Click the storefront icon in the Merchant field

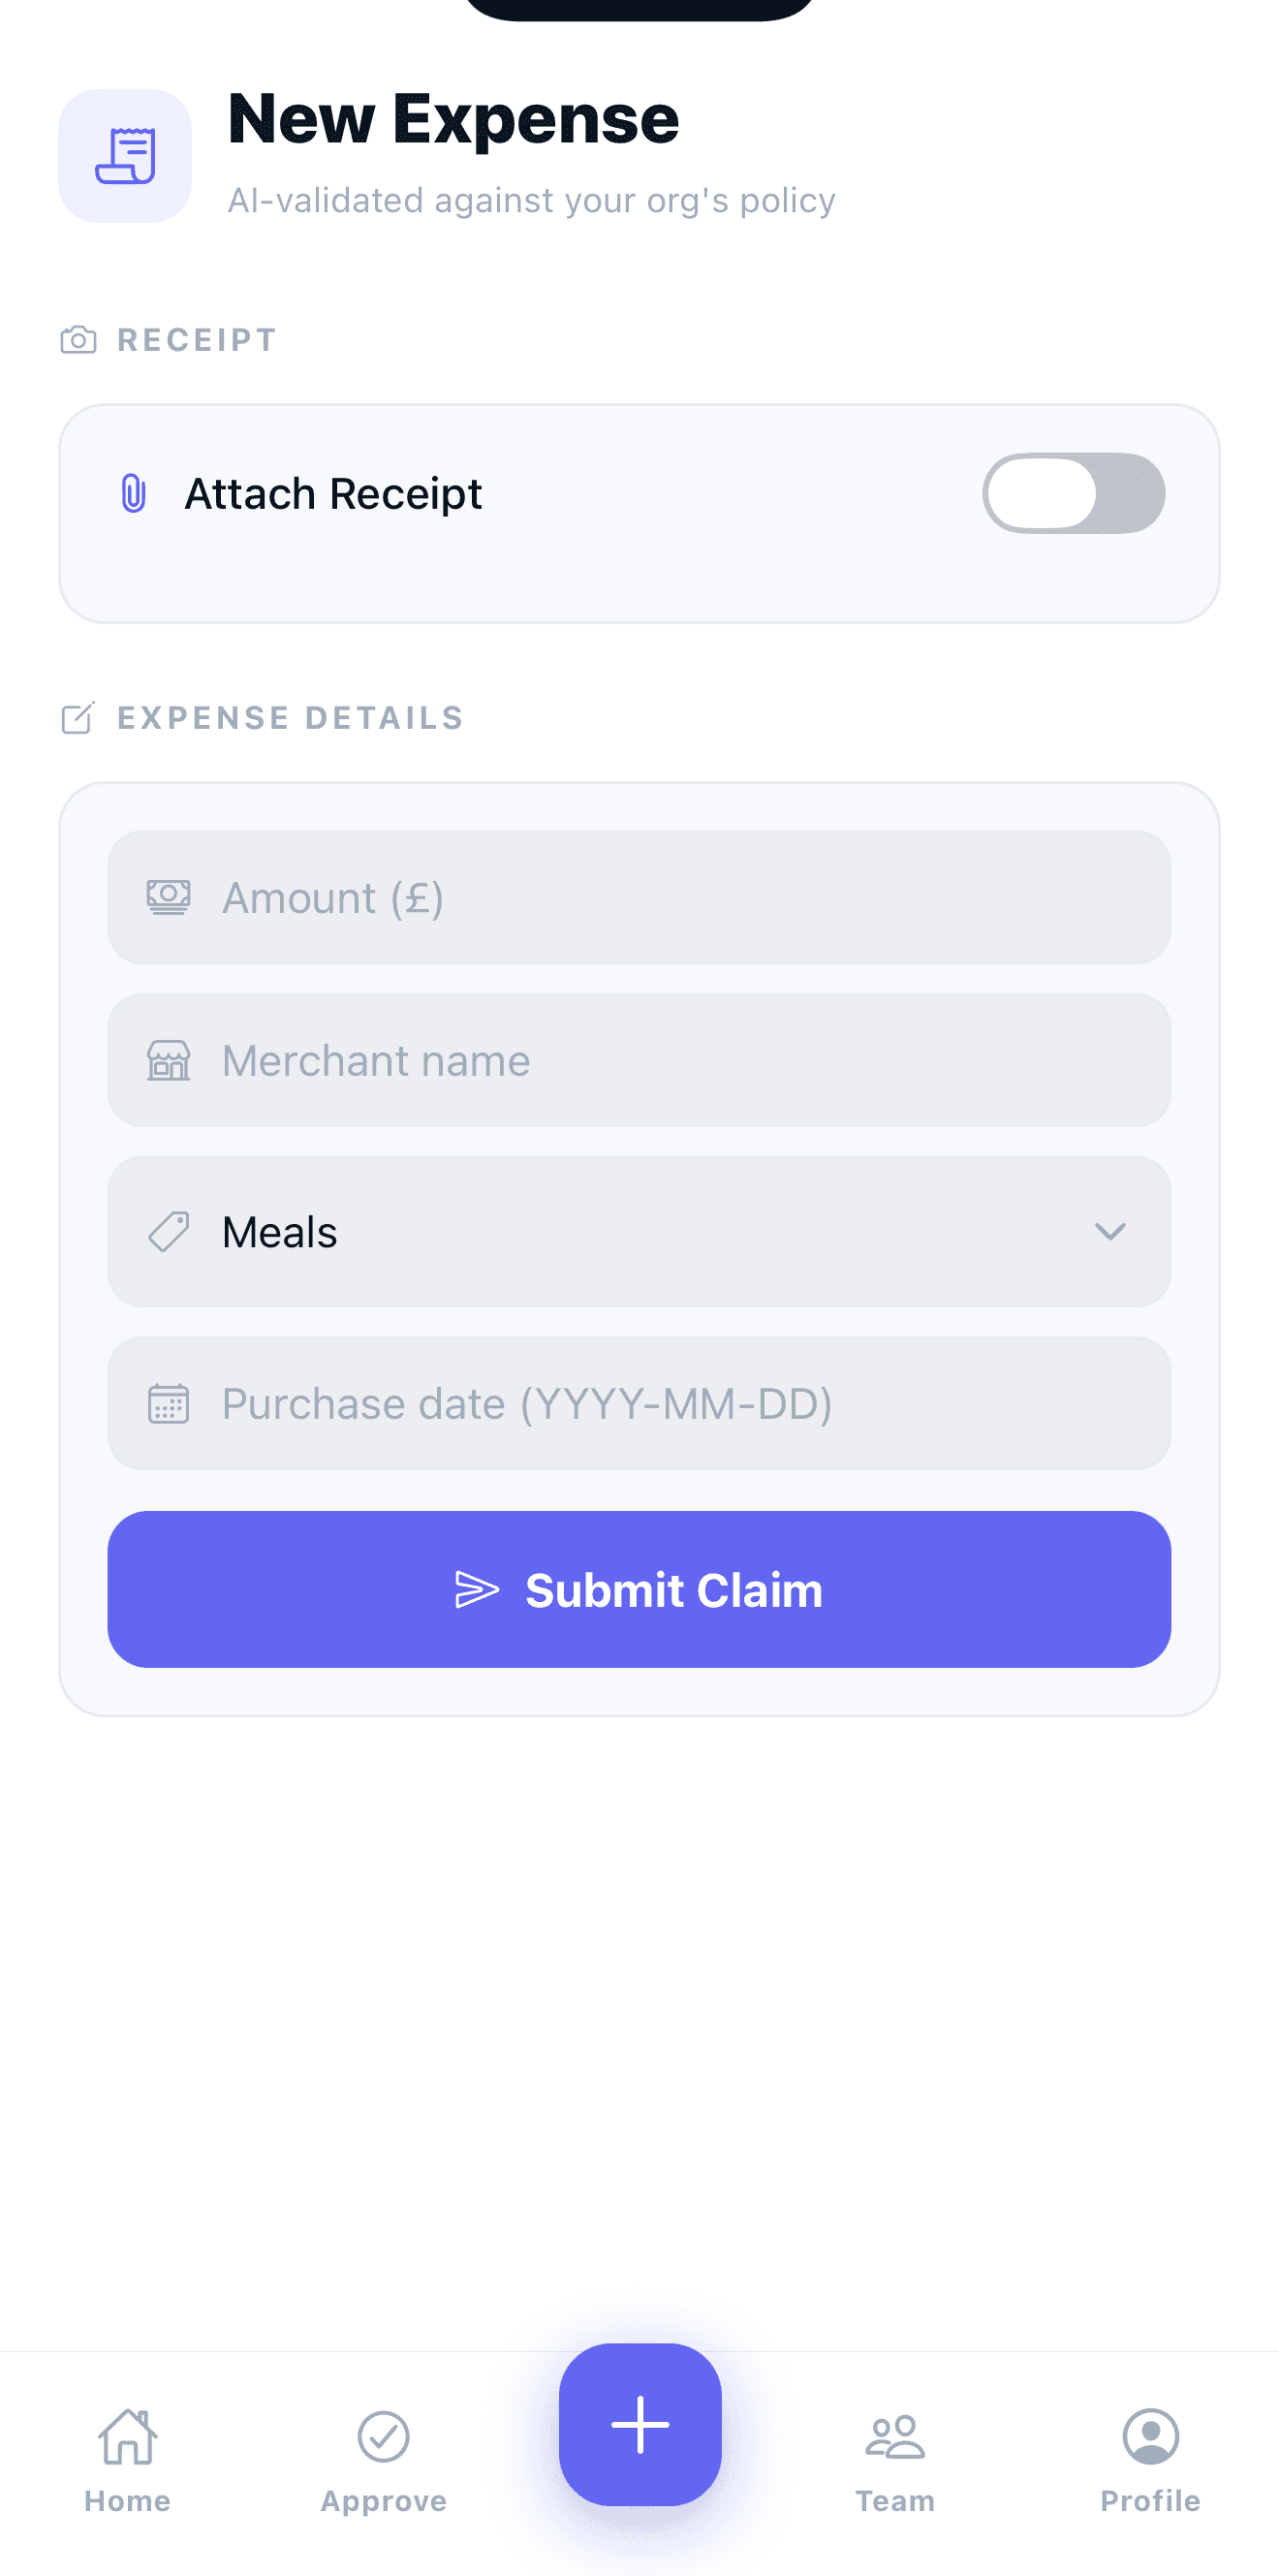tap(168, 1060)
